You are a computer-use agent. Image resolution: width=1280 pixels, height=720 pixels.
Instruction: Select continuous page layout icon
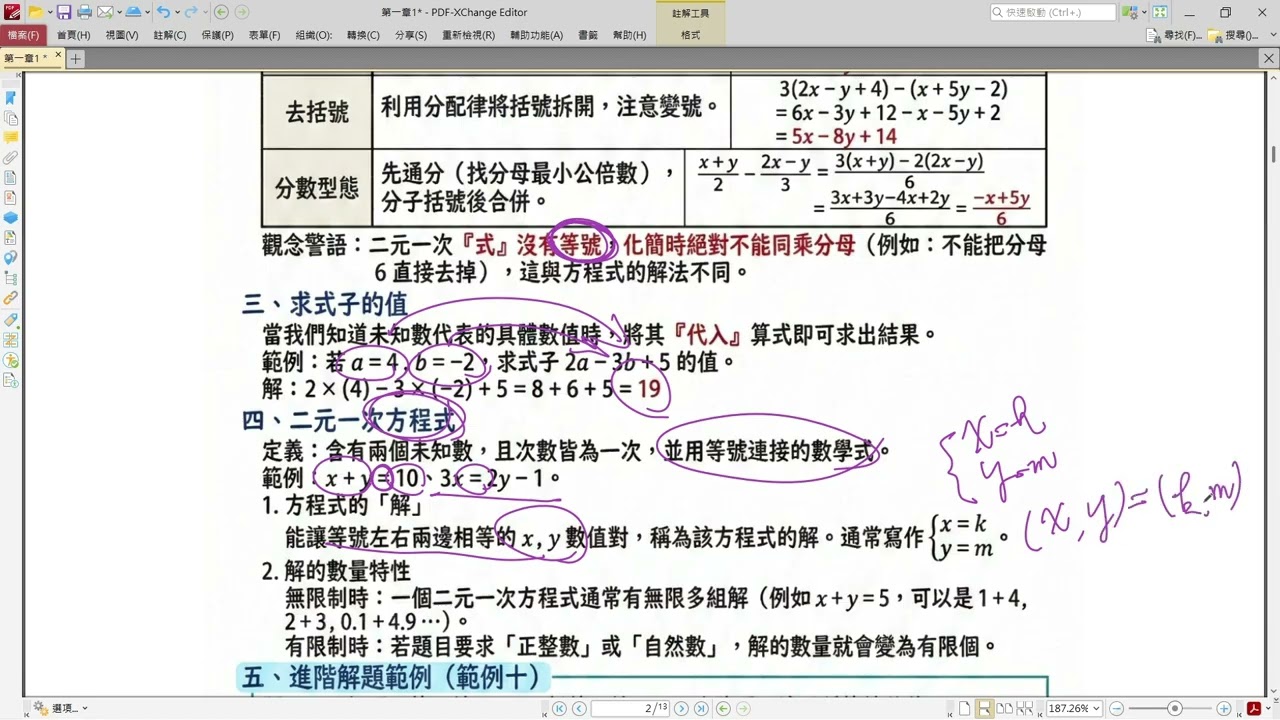tap(985, 708)
